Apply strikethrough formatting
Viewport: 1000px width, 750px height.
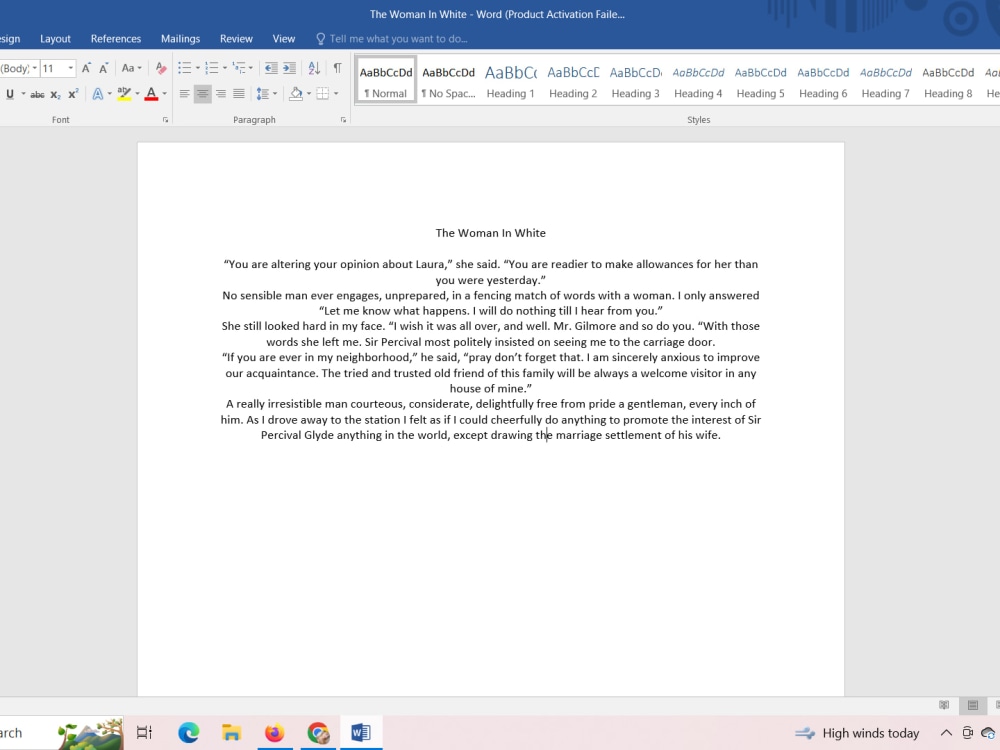click(x=38, y=94)
